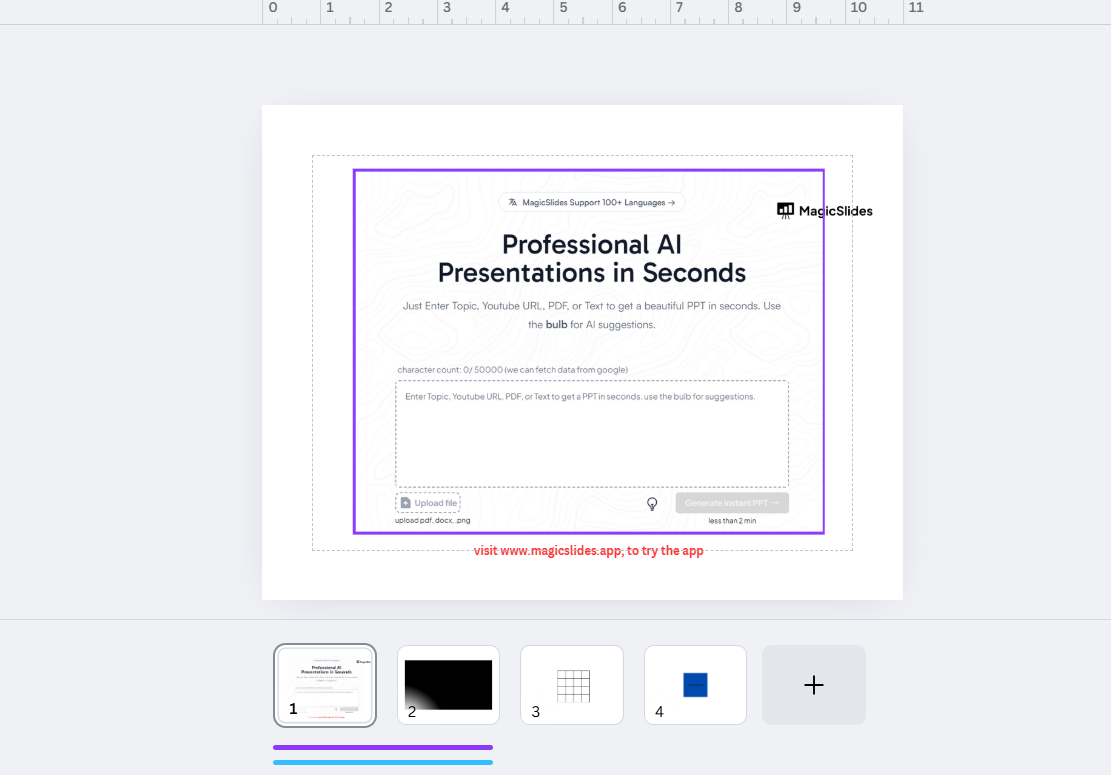
Task: Click ruler mark 5 at top
Action: [563, 8]
